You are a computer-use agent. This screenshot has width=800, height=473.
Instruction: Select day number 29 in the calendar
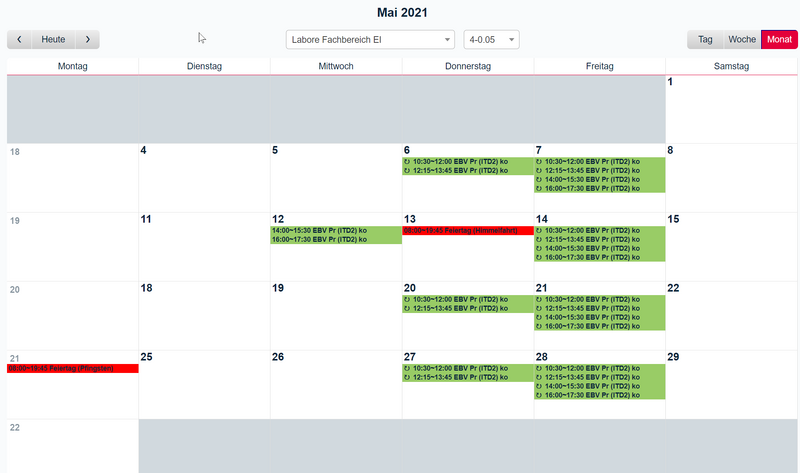(x=673, y=357)
